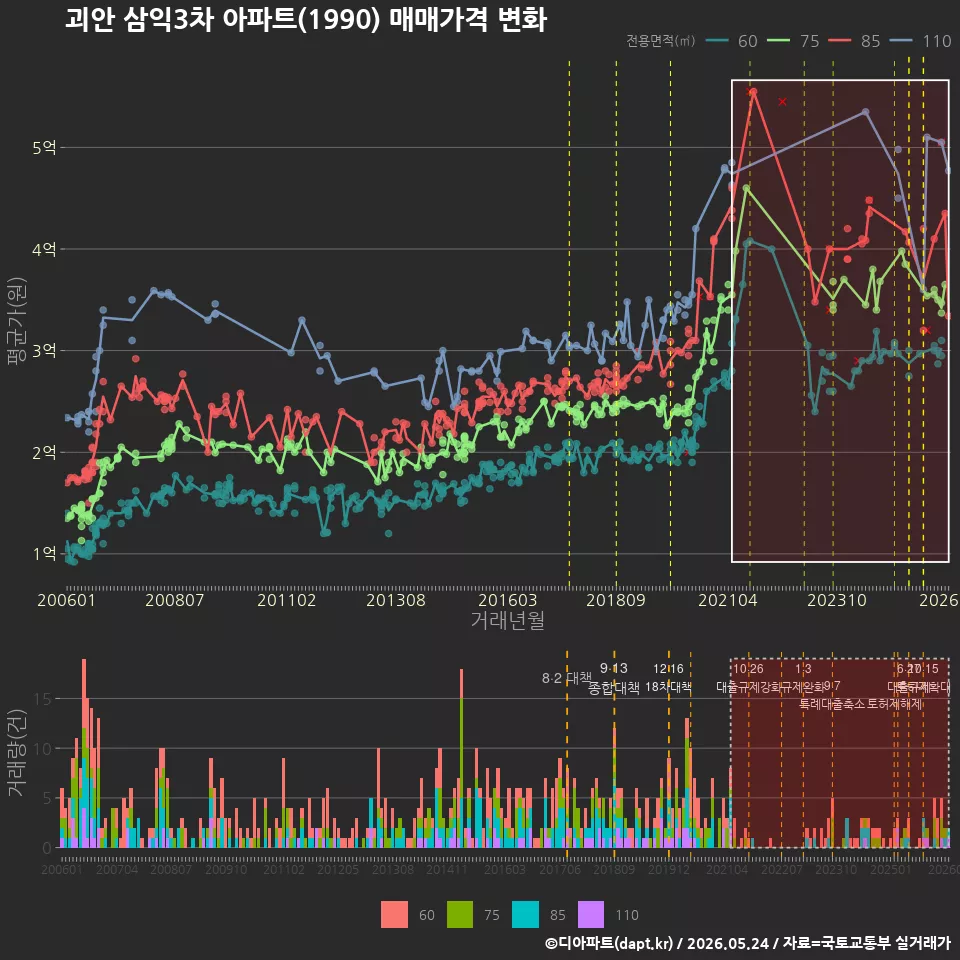Click the 1억 price axis label
This screenshot has height=960, width=960.
pyautogui.click(x=44, y=554)
